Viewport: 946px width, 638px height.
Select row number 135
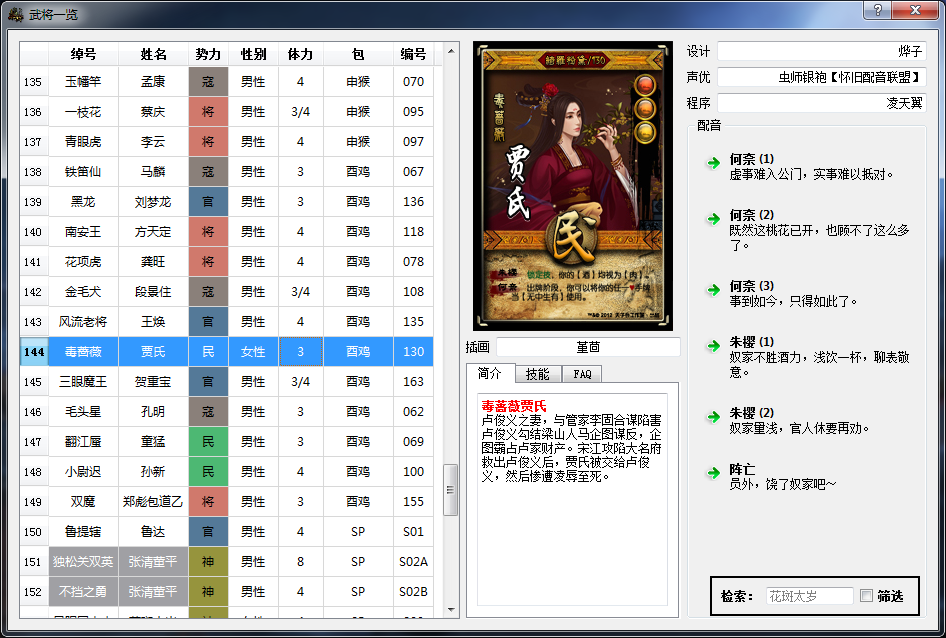34,81
